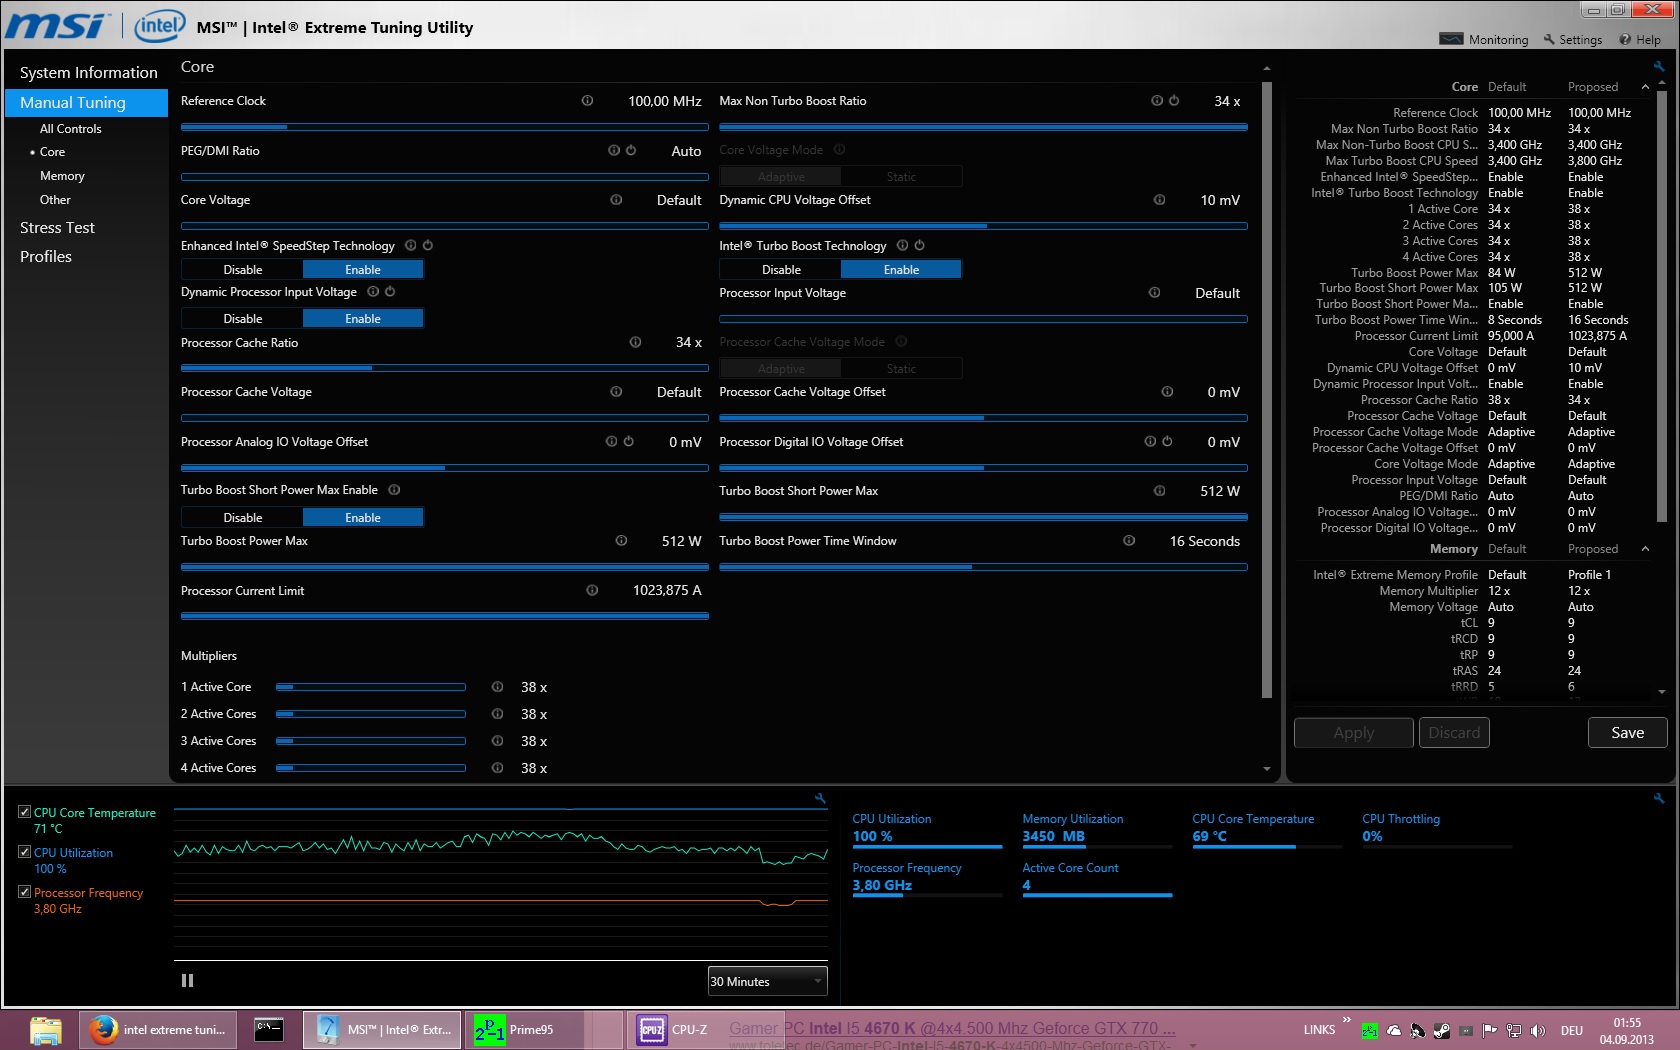Click the info icon for Turbo Boost Power Time Window
Screen dimensions: 1680x1050
coord(1129,540)
